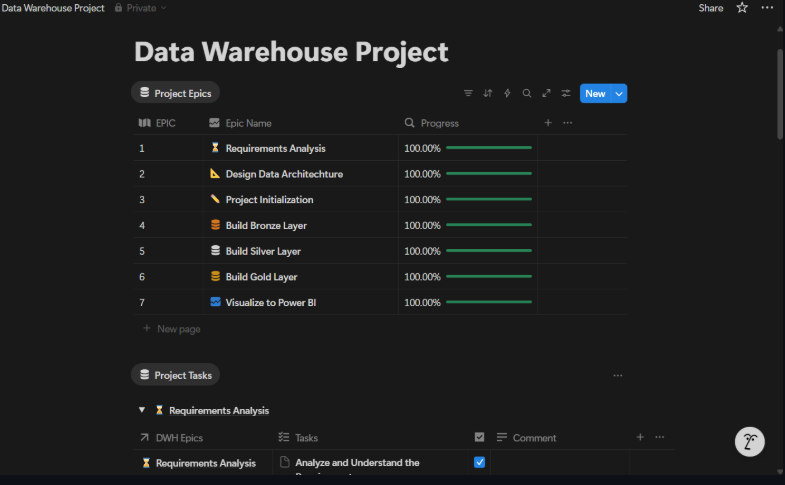Click the ruler icon of Design Data Architechture
This screenshot has width=785, height=485.
click(215, 174)
